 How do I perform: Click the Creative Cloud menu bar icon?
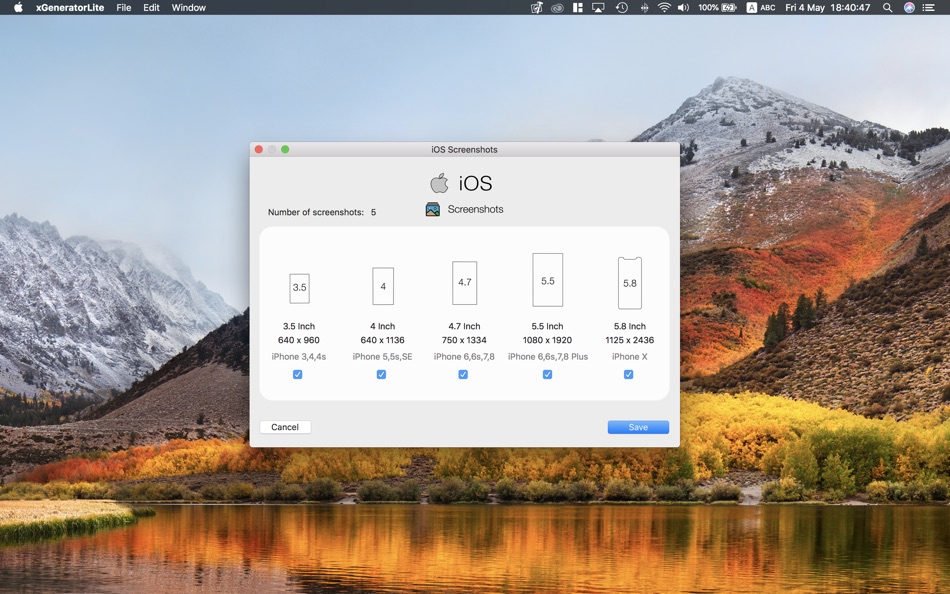pos(557,7)
